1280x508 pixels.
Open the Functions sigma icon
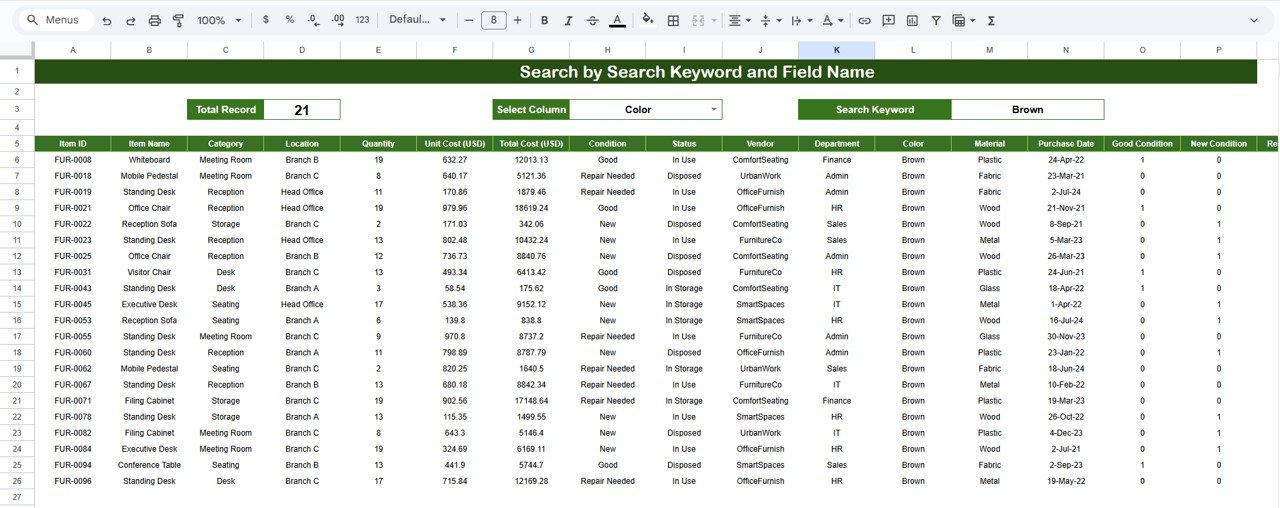click(991, 20)
